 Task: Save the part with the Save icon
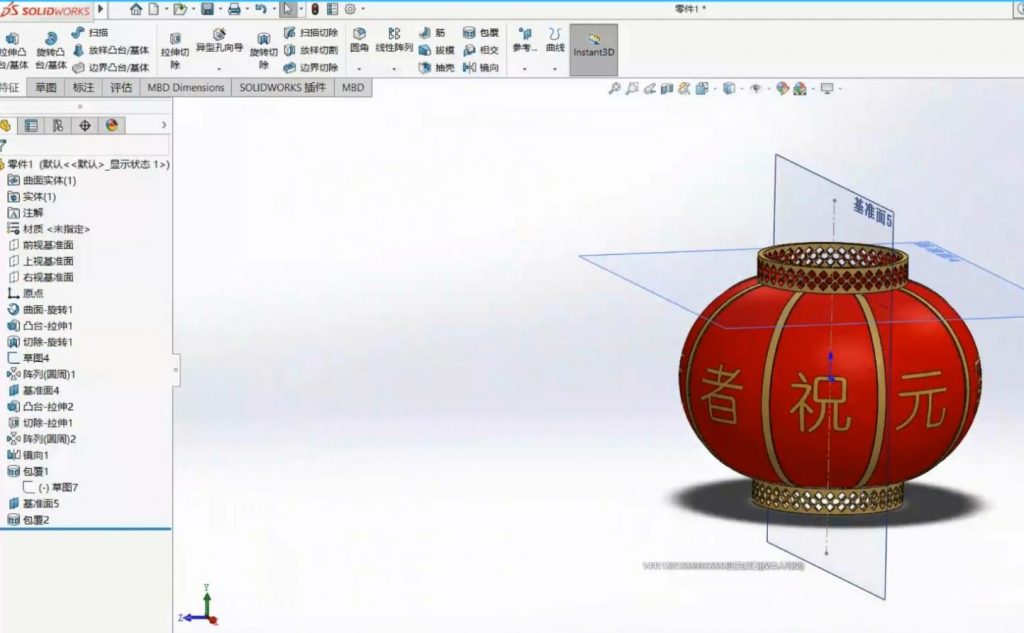pyautogui.click(x=207, y=9)
